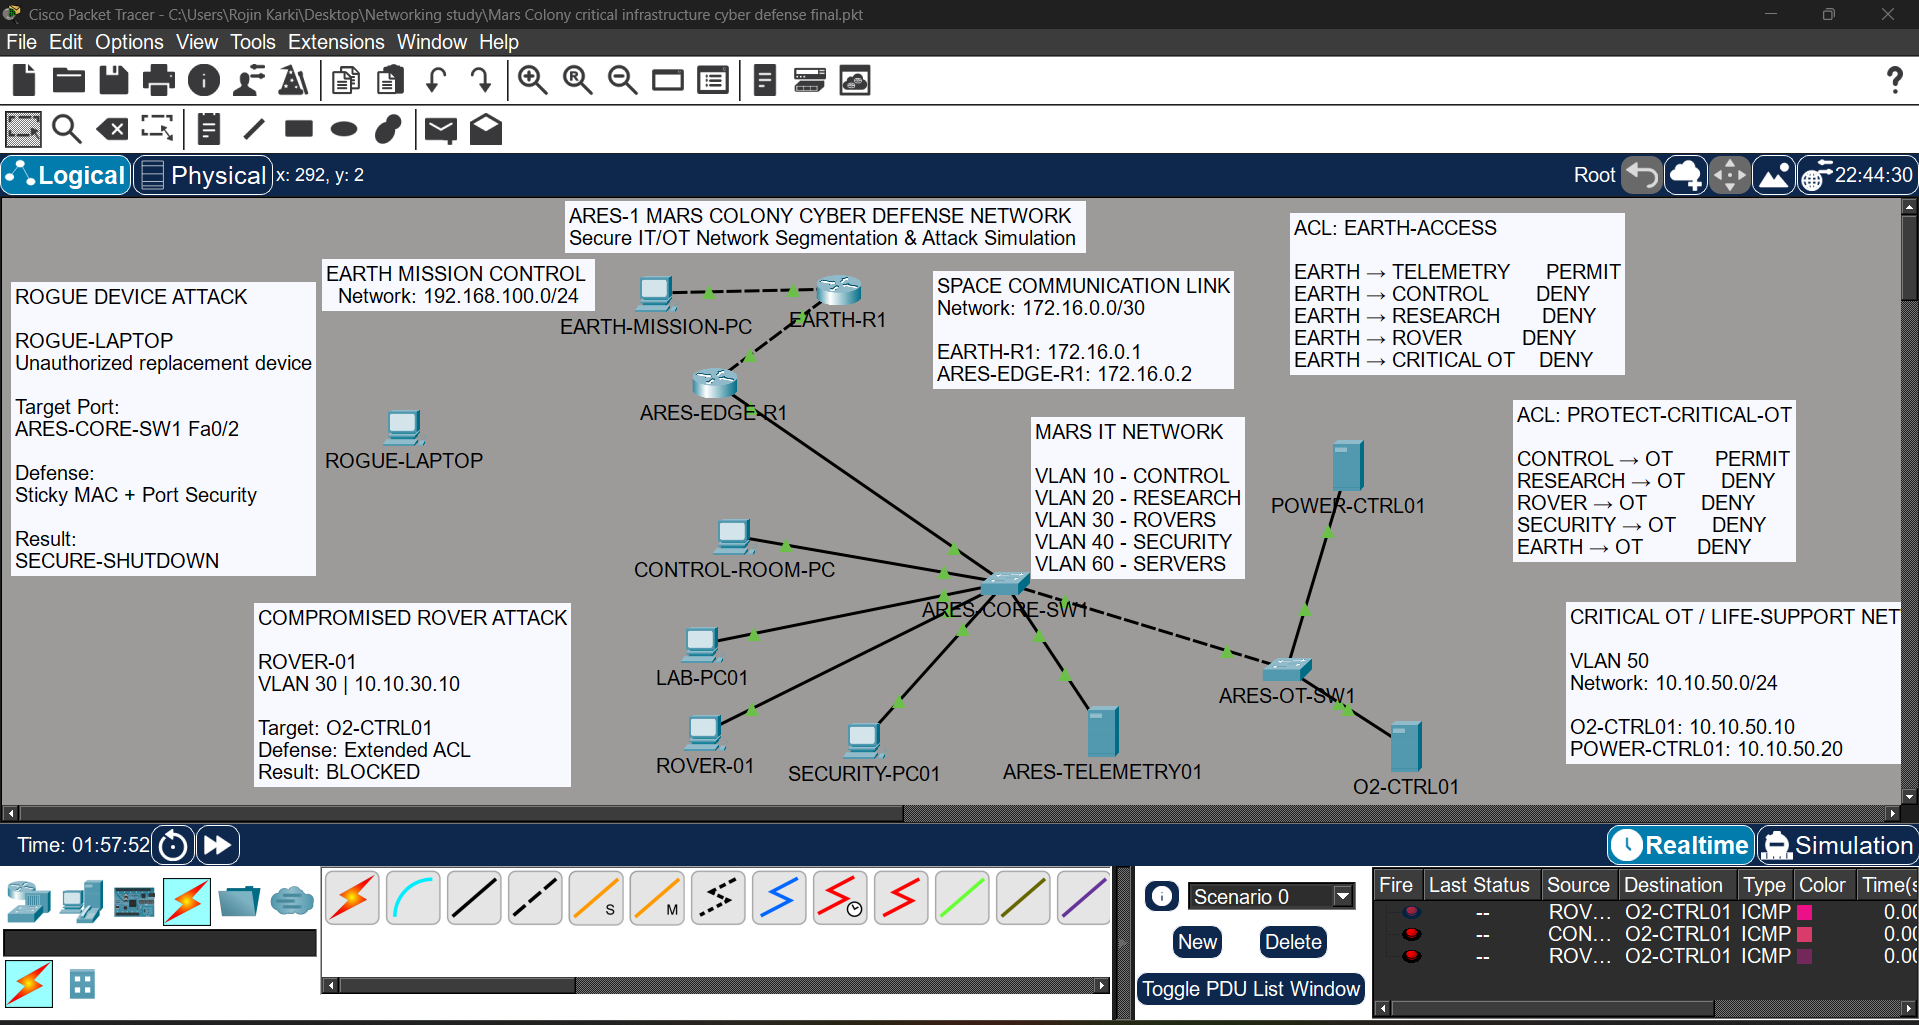This screenshot has width=1919, height=1025.
Task: Click the Power Cycle Devices reset button
Action: [x=173, y=845]
